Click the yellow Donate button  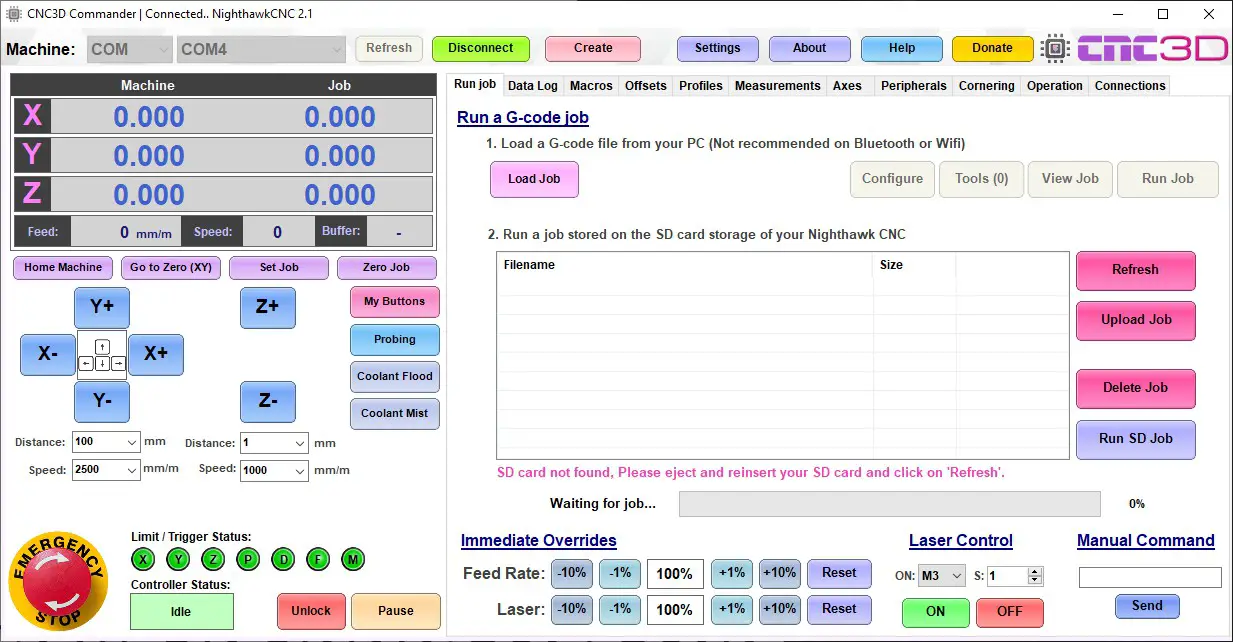tap(992, 48)
